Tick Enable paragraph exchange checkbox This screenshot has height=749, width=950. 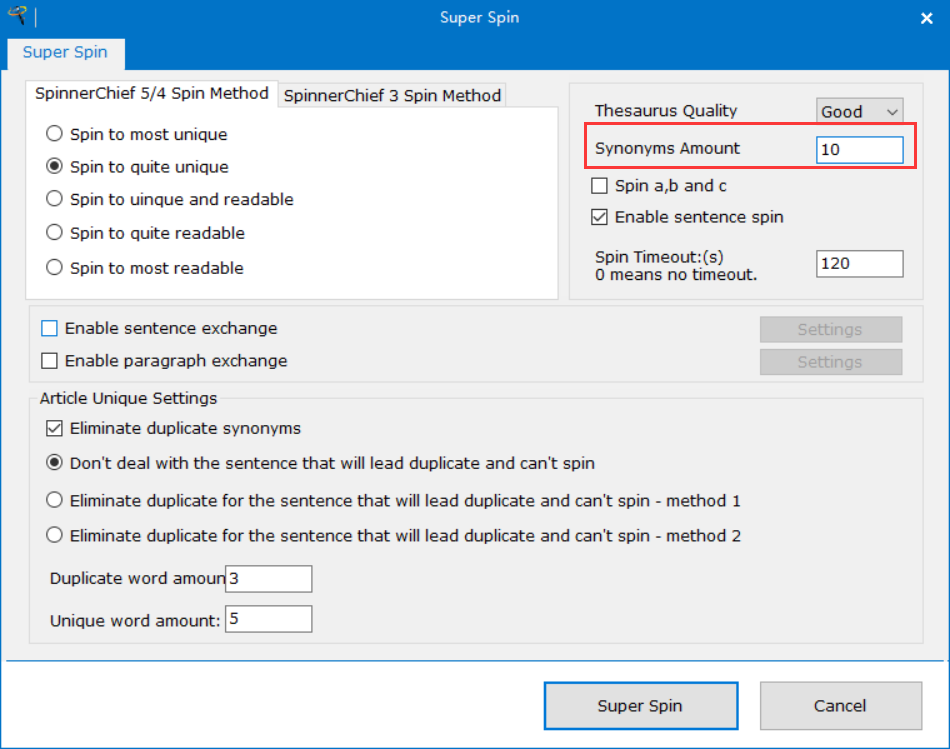[x=49, y=361]
